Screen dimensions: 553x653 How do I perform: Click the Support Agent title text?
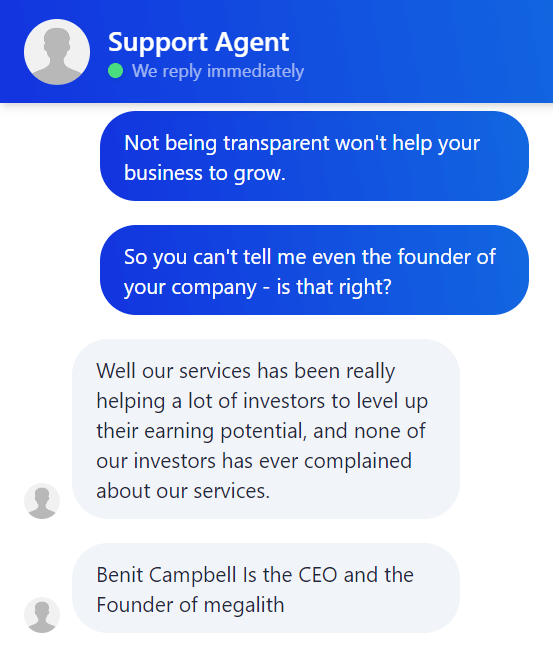point(199,42)
